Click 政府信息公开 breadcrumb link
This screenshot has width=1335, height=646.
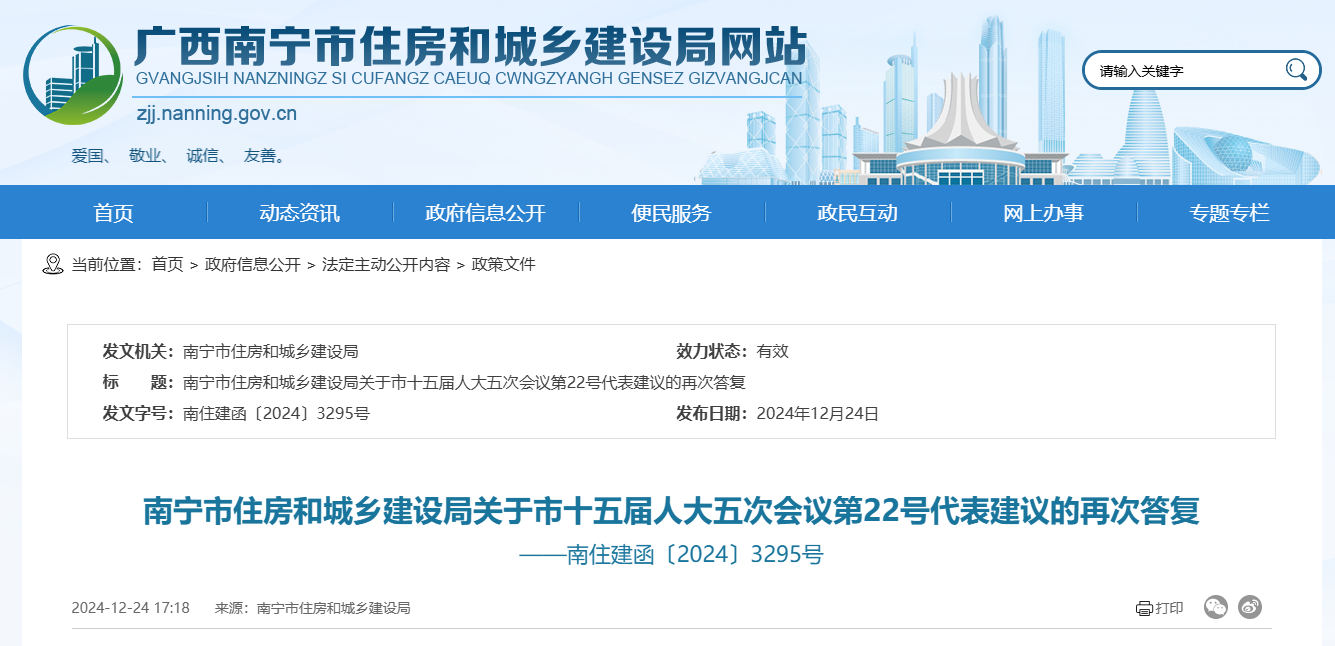coord(252,265)
